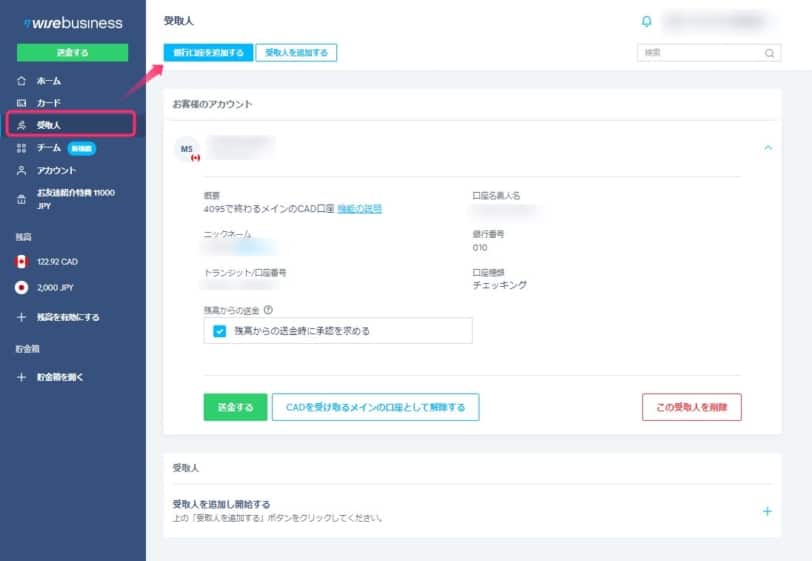Select 受取人 in the sidebar
This screenshot has width=812, height=561.
[x=71, y=124]
